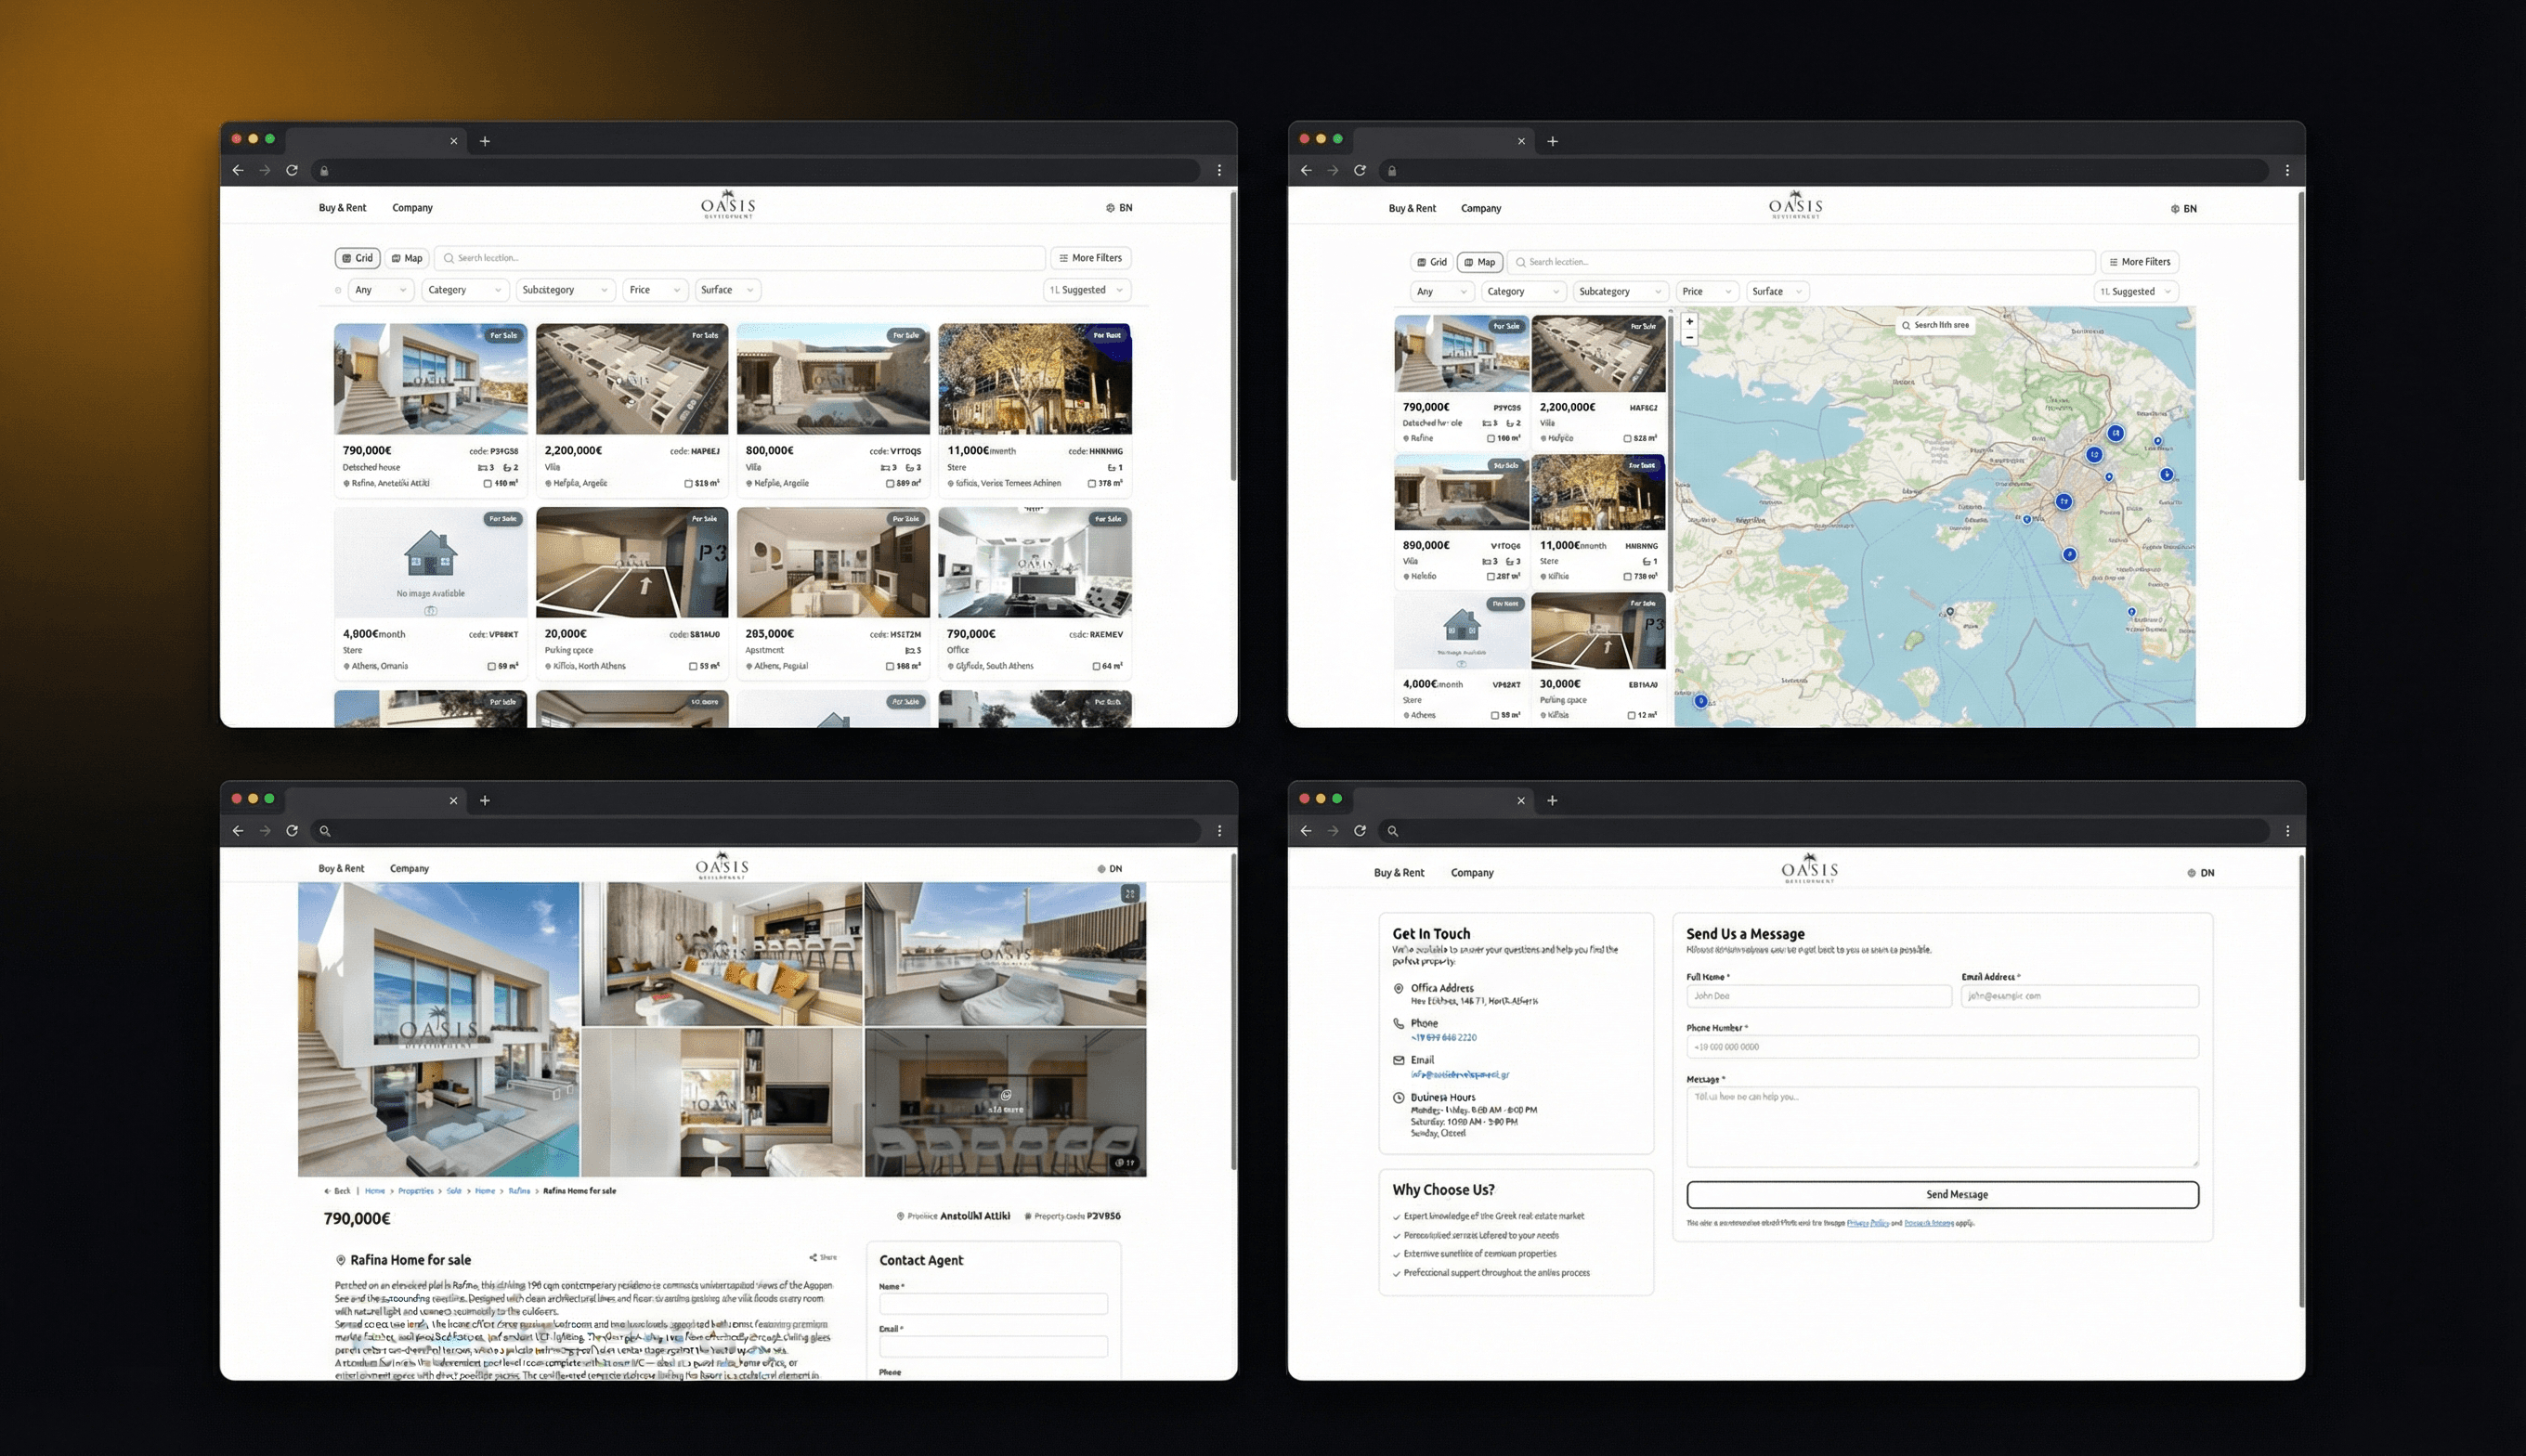This screenshot has width=2526, height=1456.
Task: Click the search magnifier in the location bar
Action: click(451, 257)
